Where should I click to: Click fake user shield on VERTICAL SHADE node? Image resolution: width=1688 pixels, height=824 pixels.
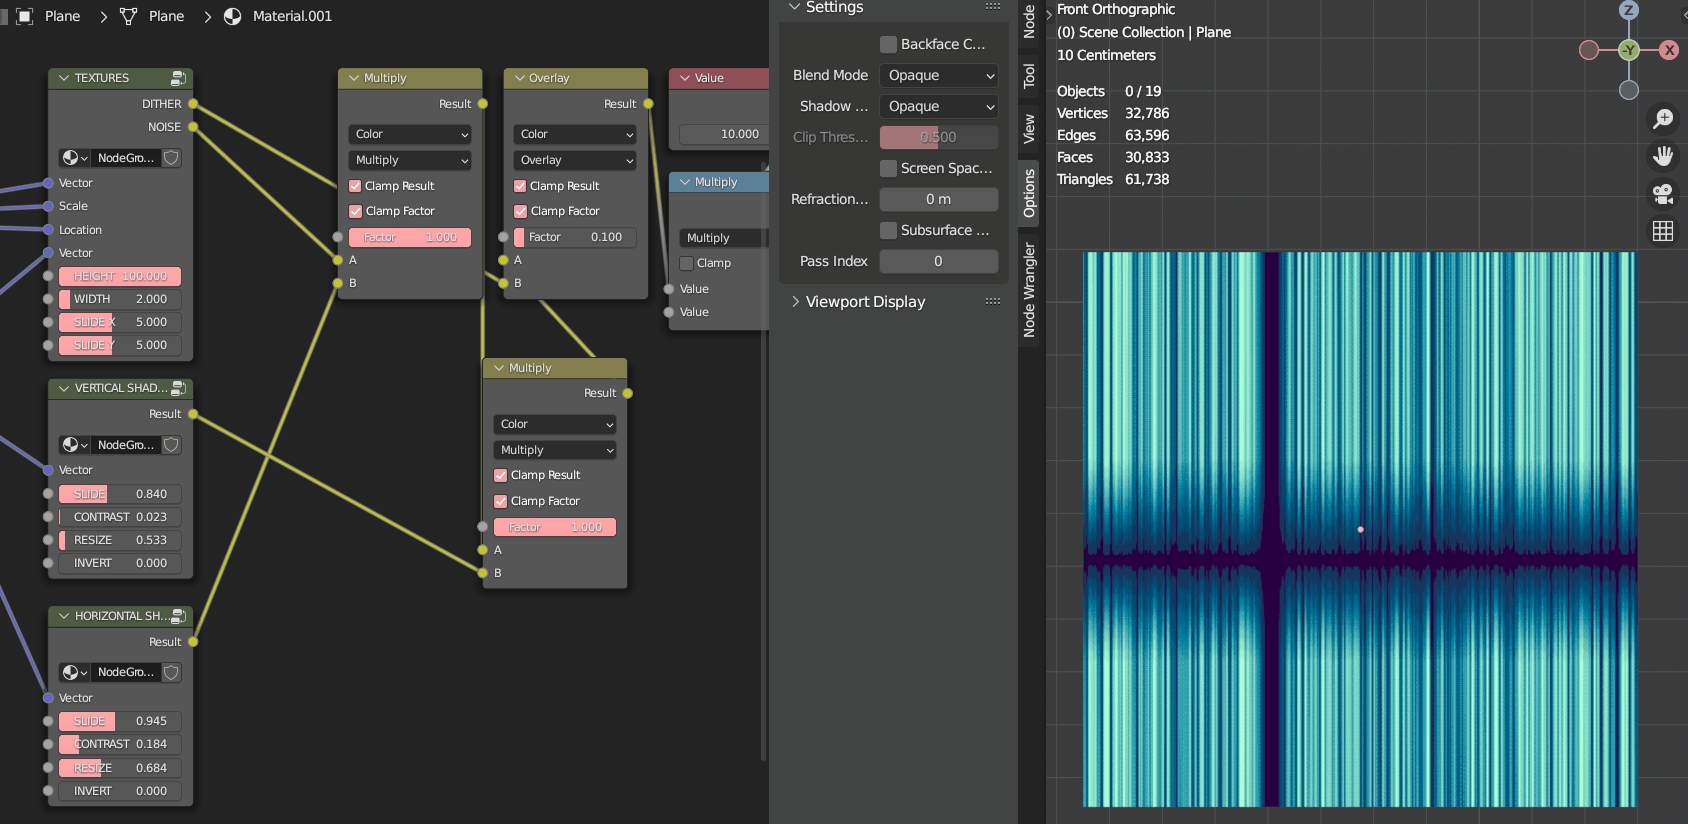point(171,445)
